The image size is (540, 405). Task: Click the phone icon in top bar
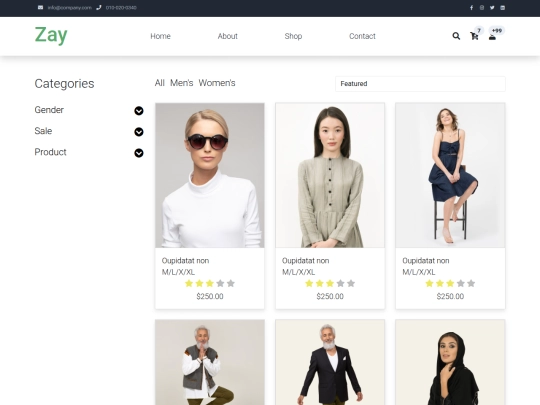coord(99,8)
